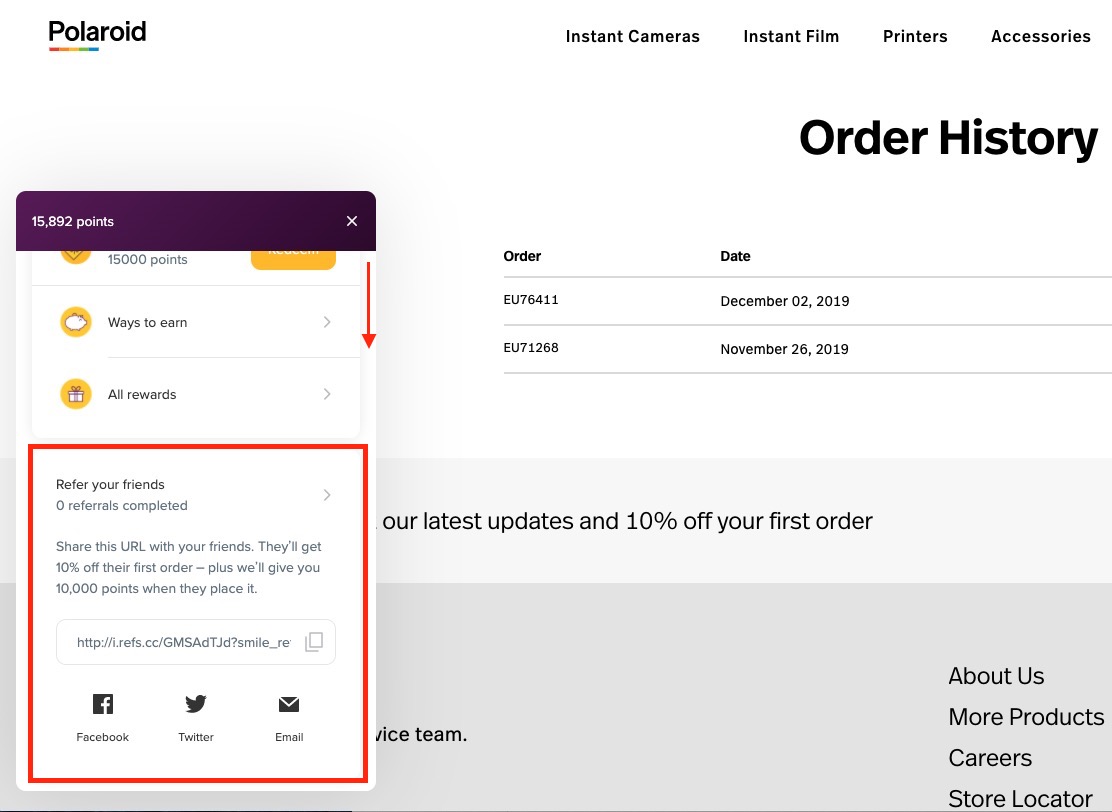Click the gift box All rewards icon
This screenshot has height=812, width=1112.
tap(76, 394)
